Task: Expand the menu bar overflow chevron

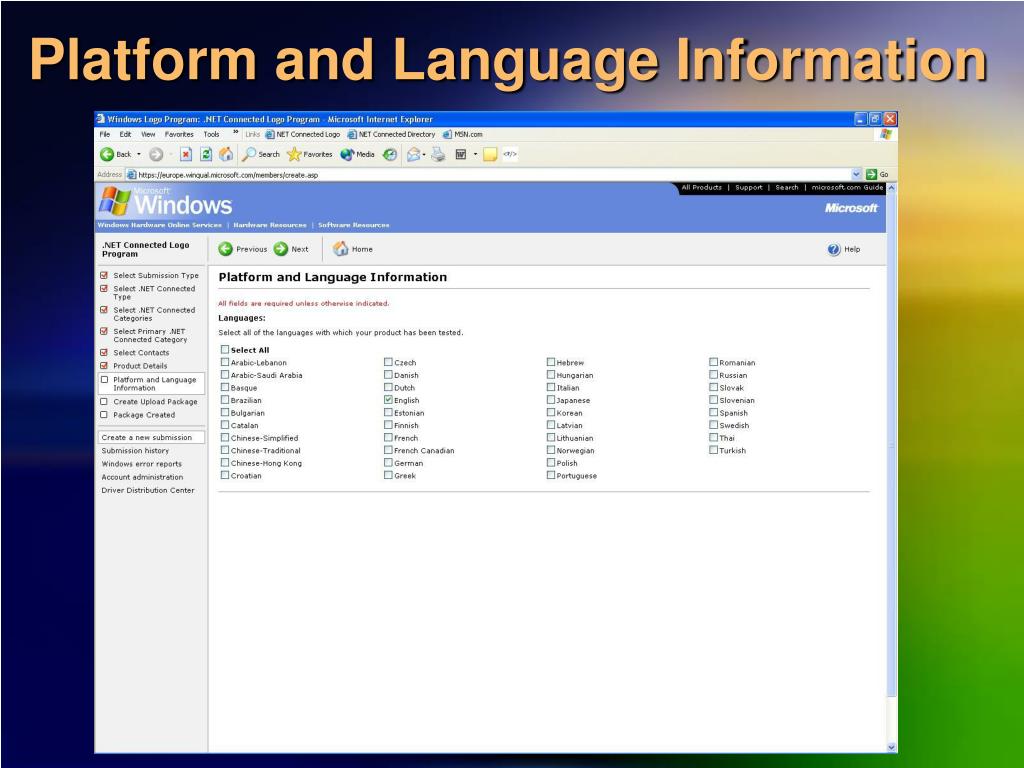Action: point(236,133)
